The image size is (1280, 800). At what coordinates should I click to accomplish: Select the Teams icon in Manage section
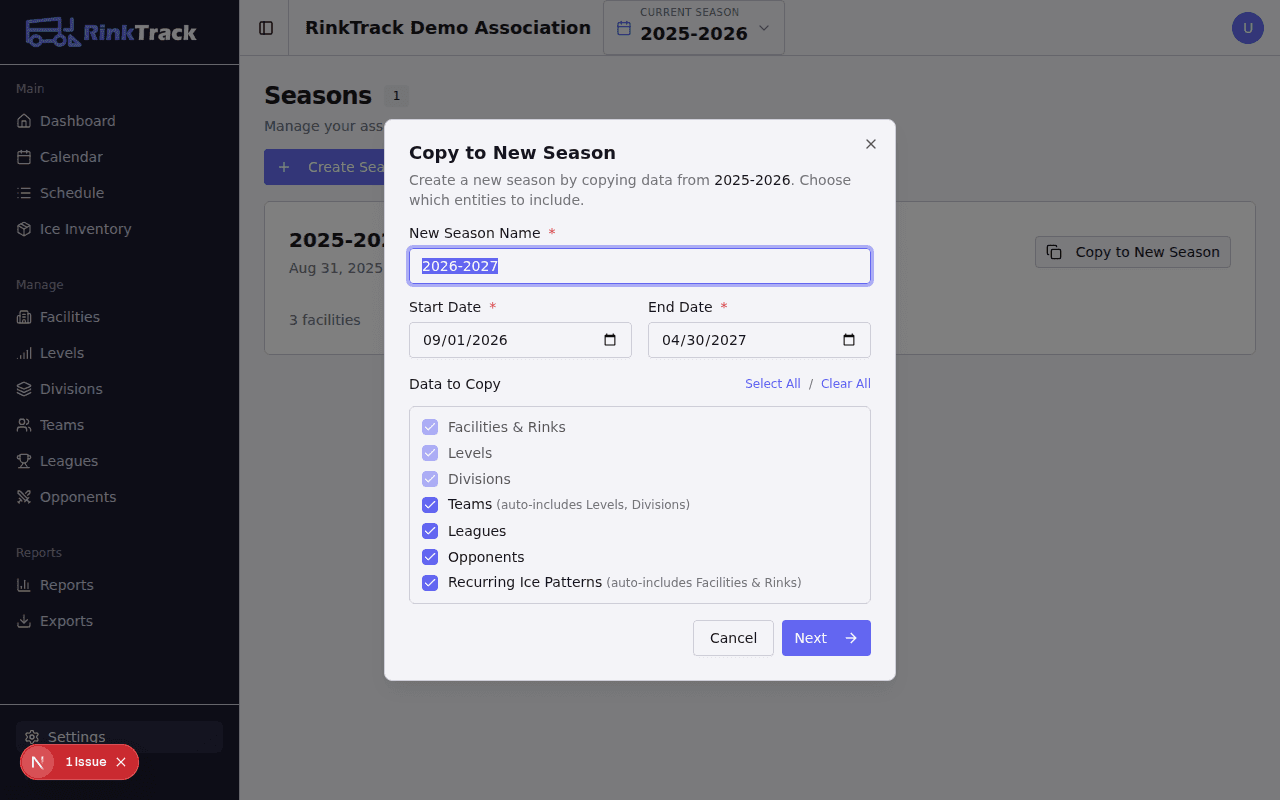(24, 425)
